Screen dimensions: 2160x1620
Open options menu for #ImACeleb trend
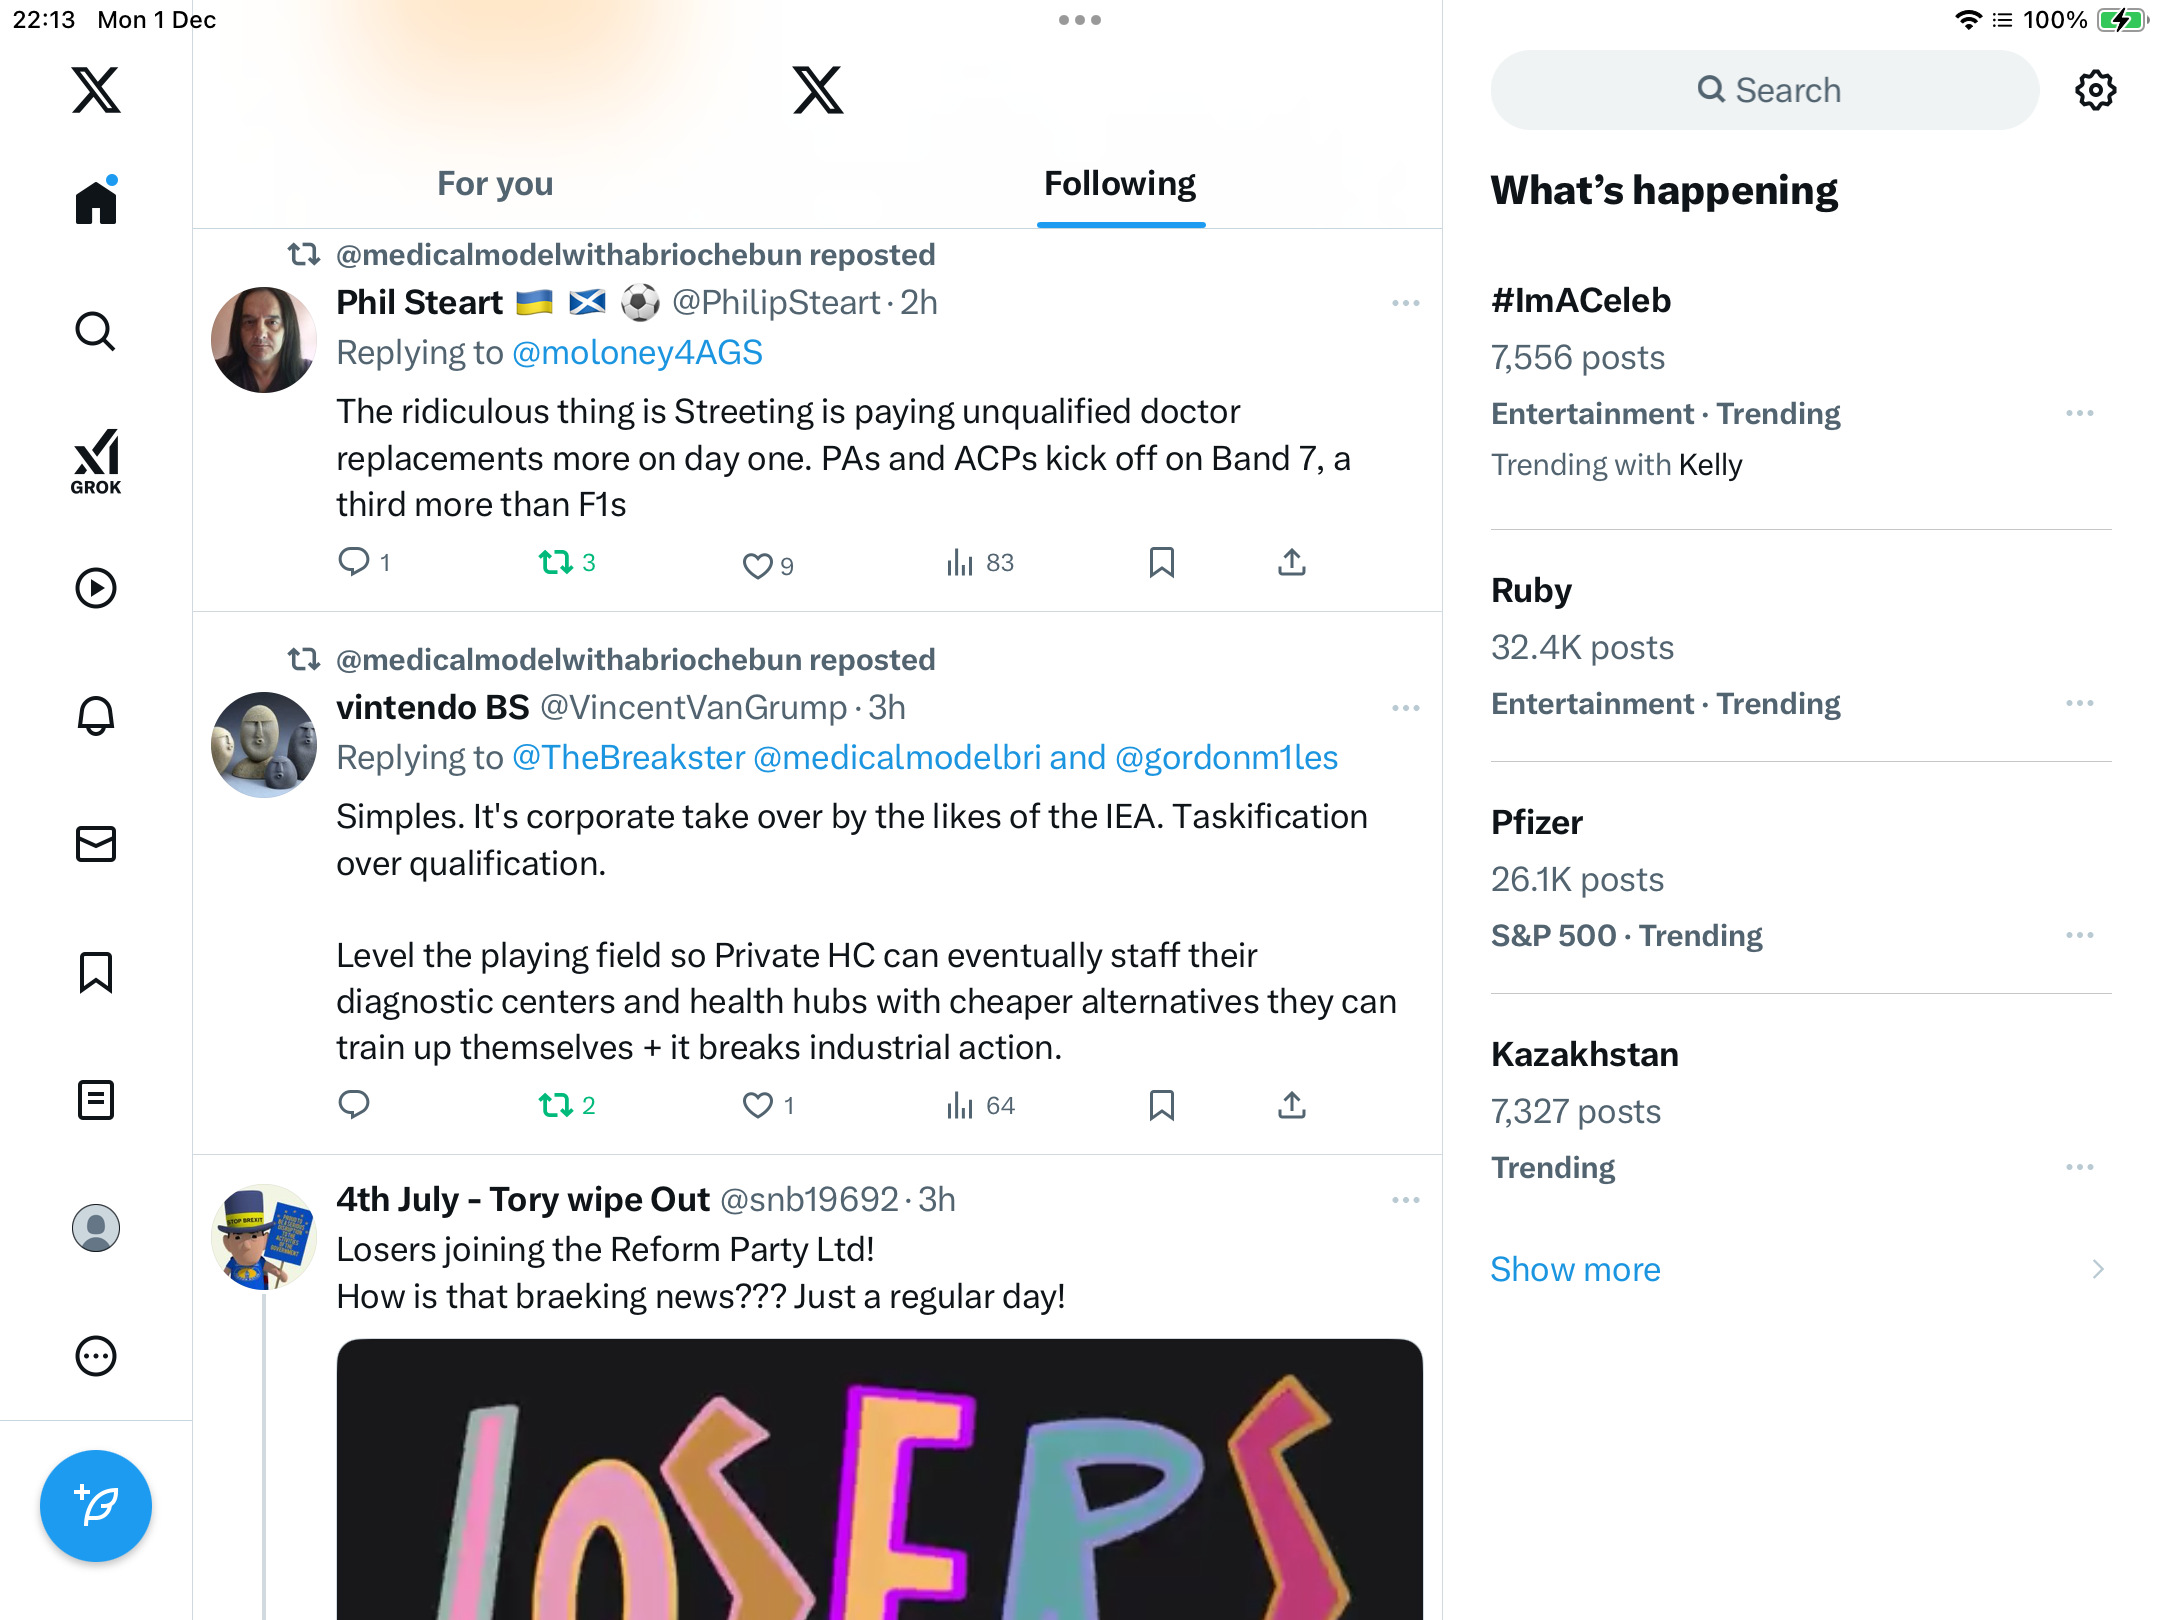pos(2079,413)
